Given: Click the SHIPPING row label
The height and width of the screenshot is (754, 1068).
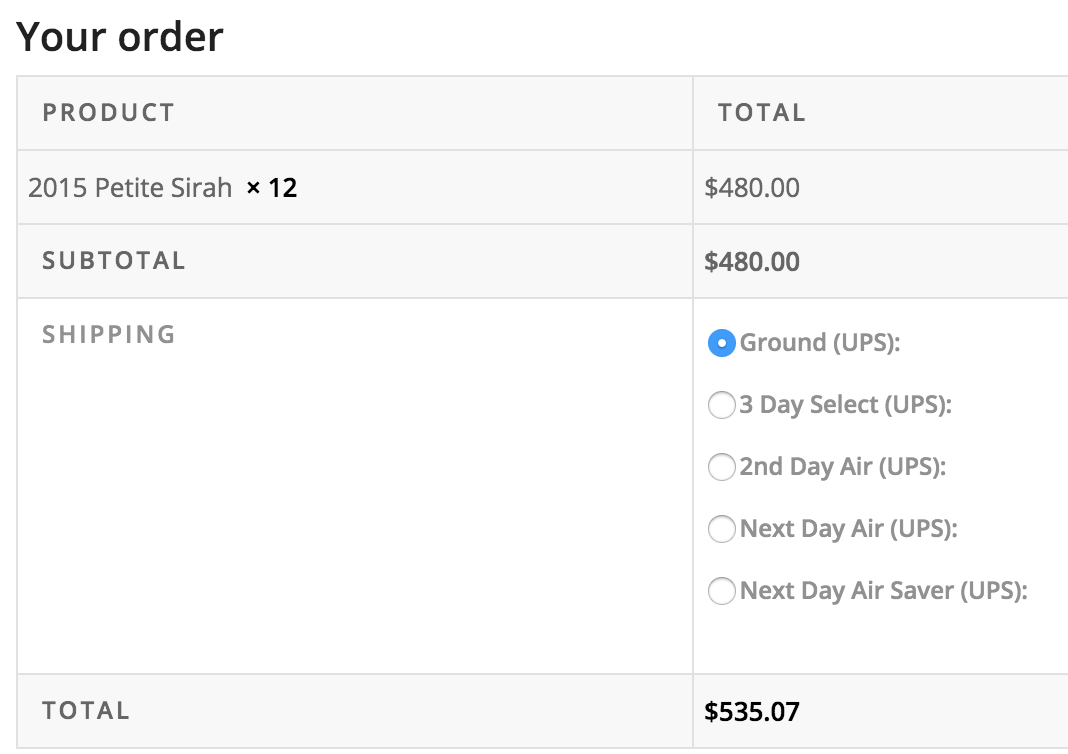Looking at the screenshot, I should [x=109, y=334].
